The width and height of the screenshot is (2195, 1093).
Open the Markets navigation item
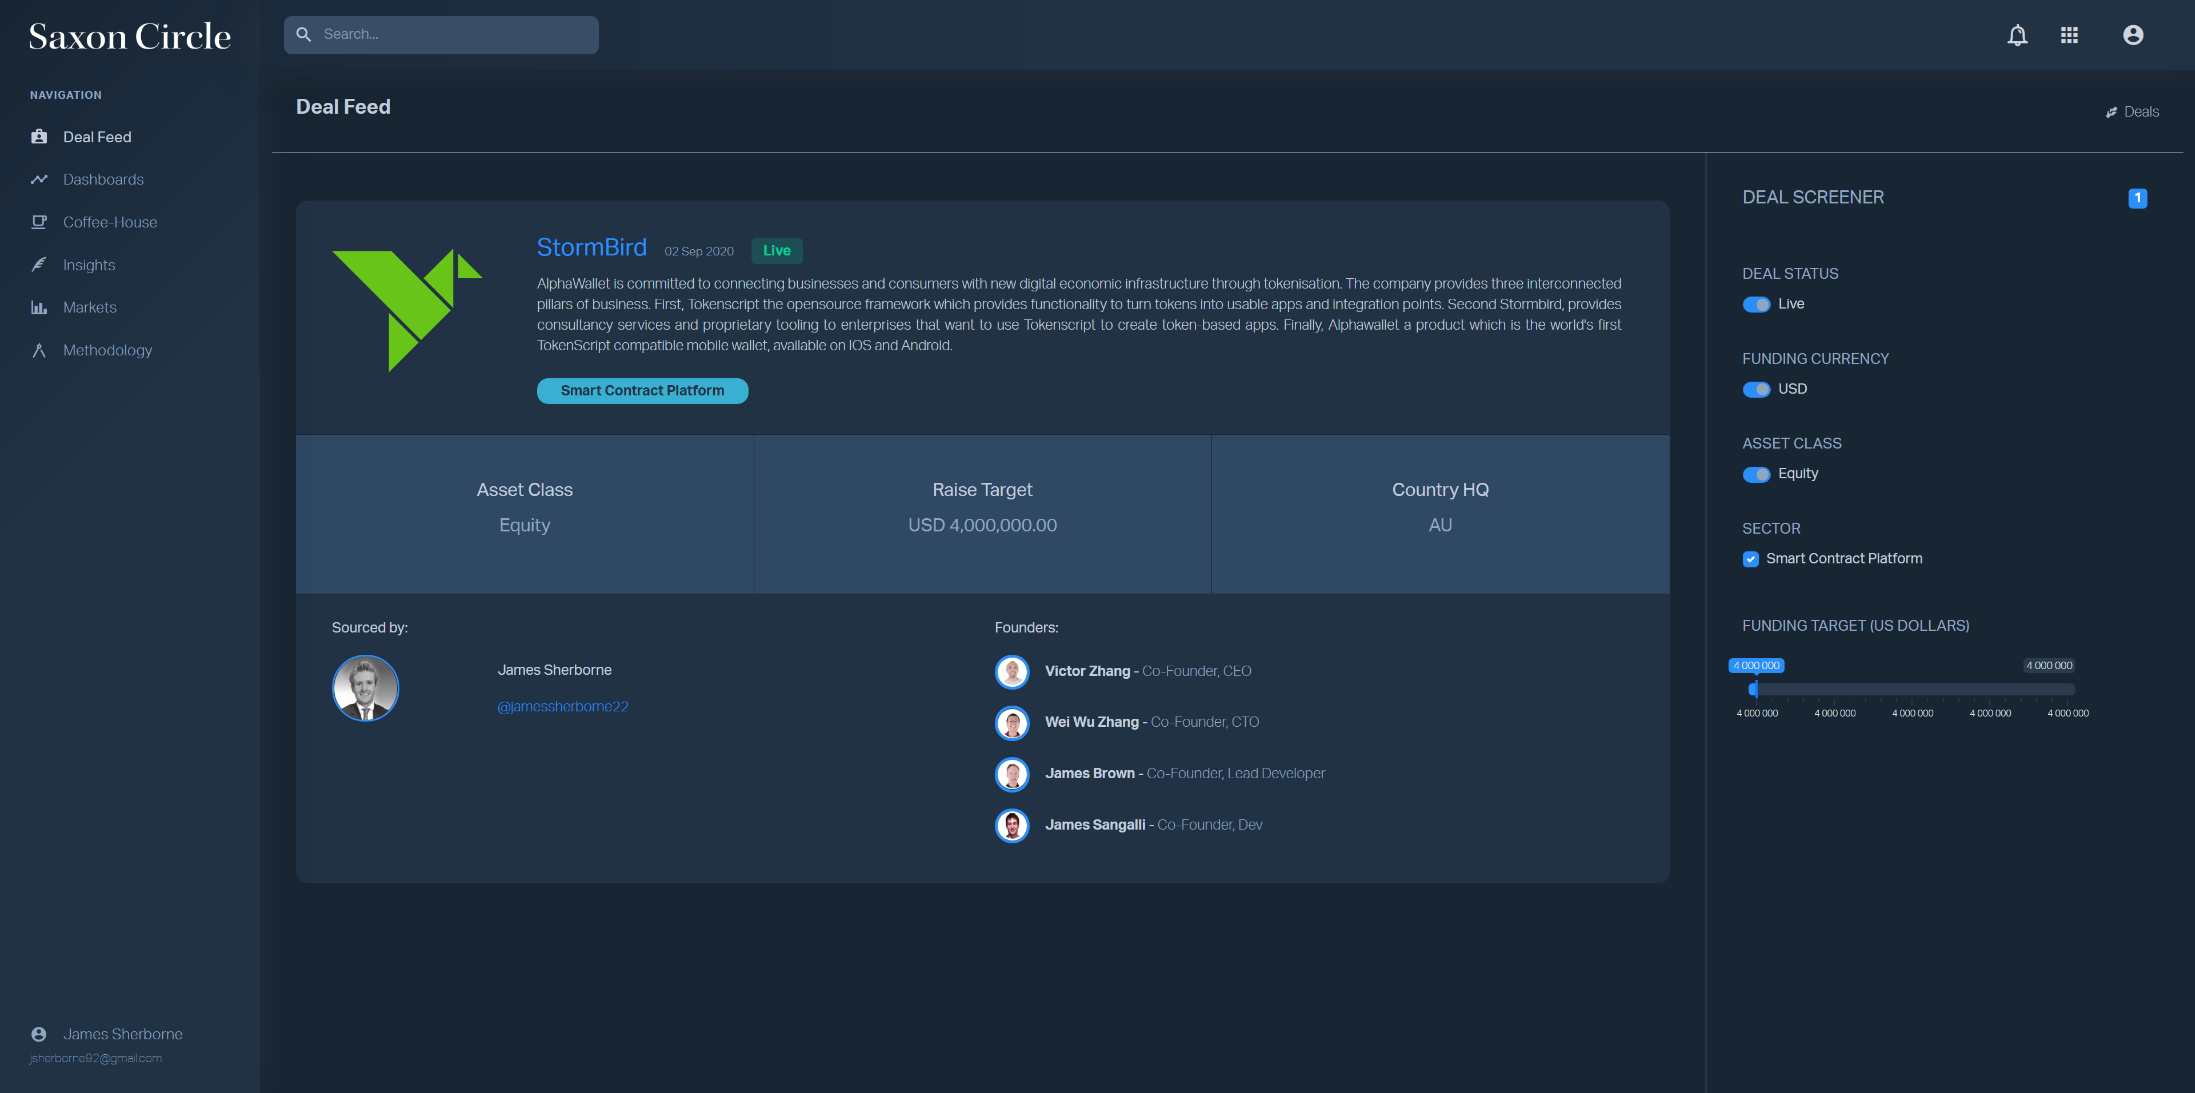(x=90, y=308)
